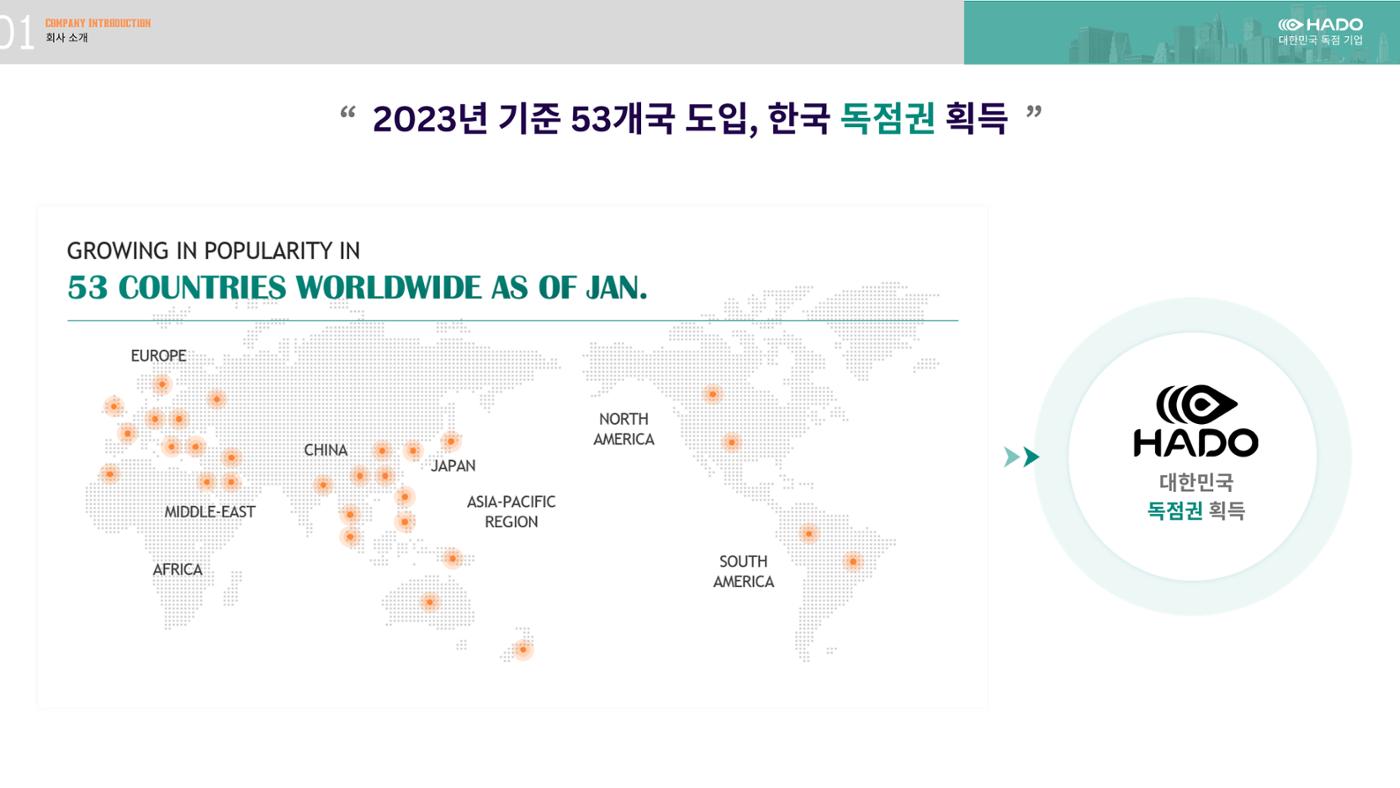Image resolution: width=1400 pixels, height=788 pixels.
Task: Click the SOUTH AMERICA label
Action: click(x=743, y=572)
